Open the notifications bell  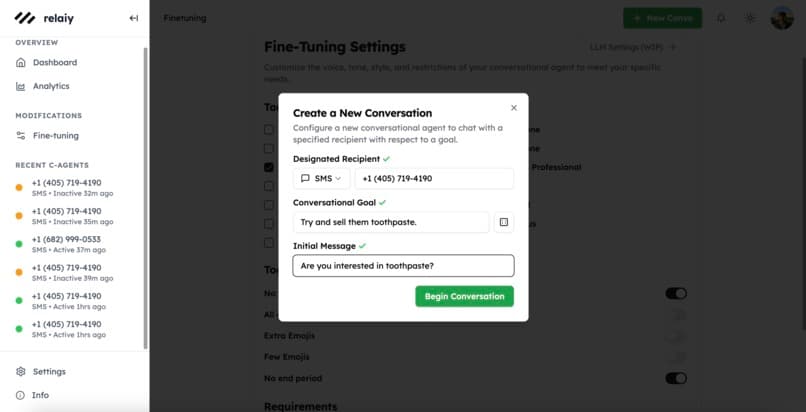(x=721, y=18)
